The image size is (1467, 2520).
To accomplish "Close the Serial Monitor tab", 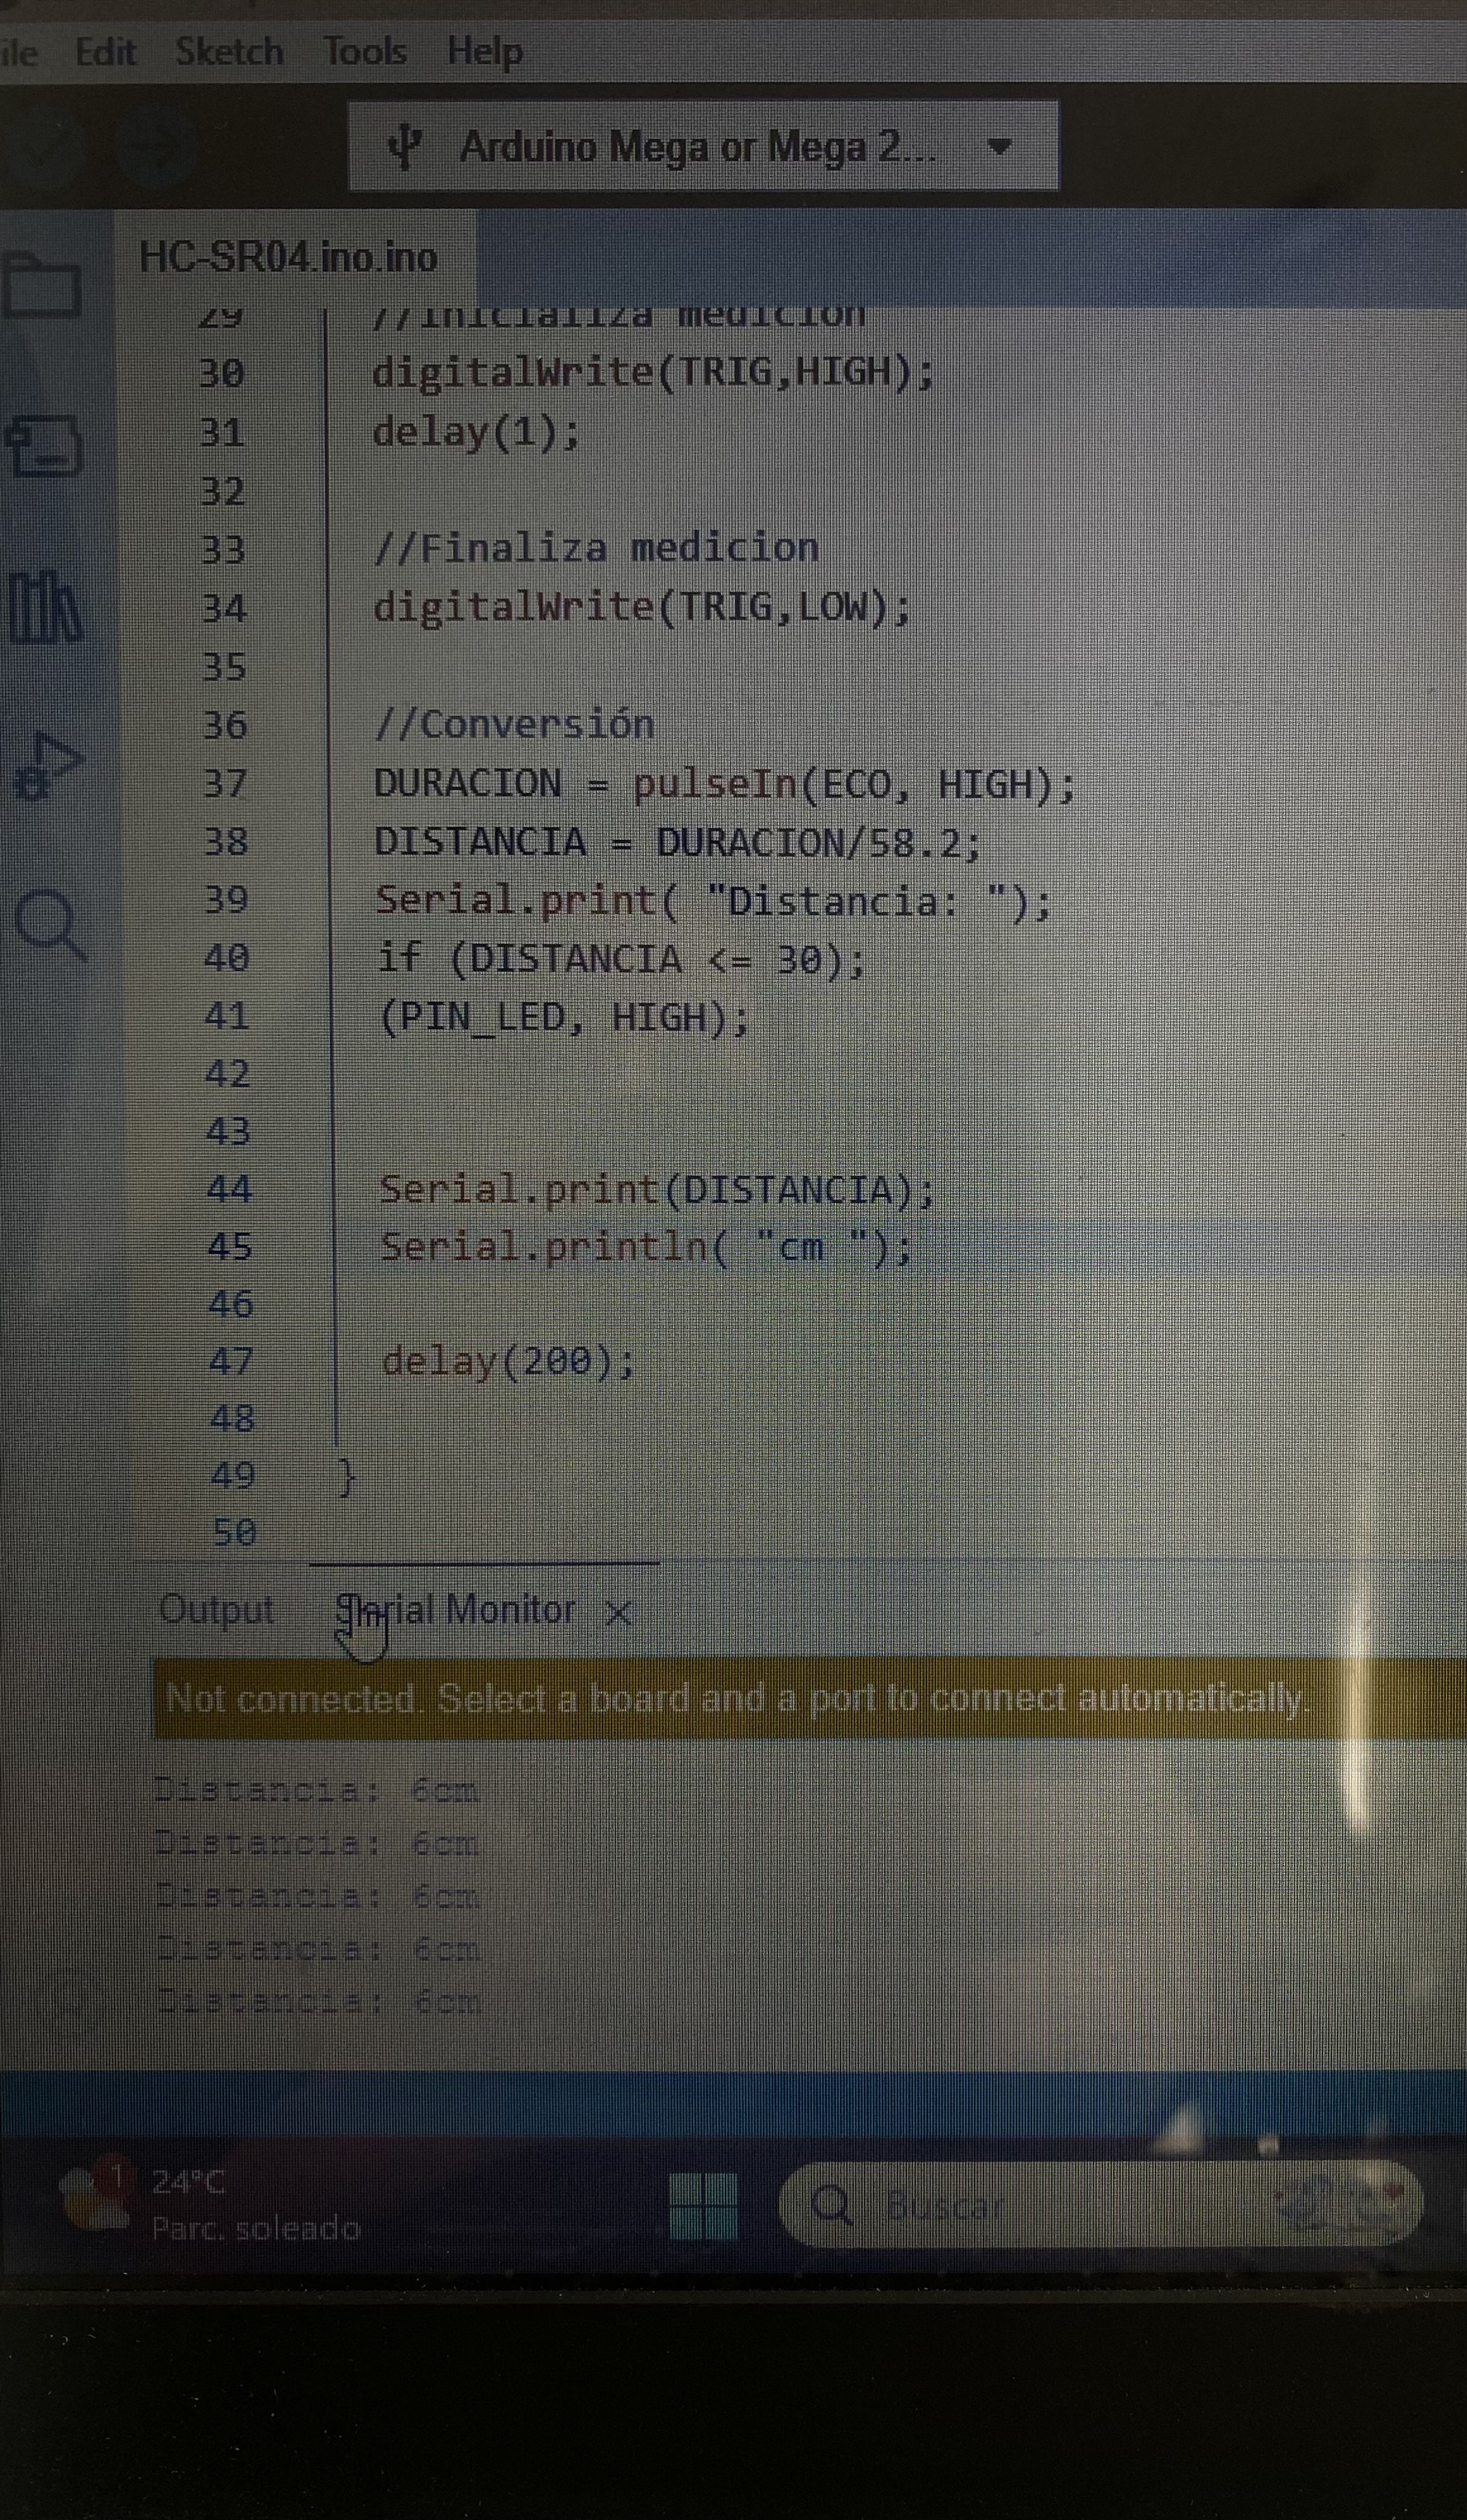I will [619, 1612].
